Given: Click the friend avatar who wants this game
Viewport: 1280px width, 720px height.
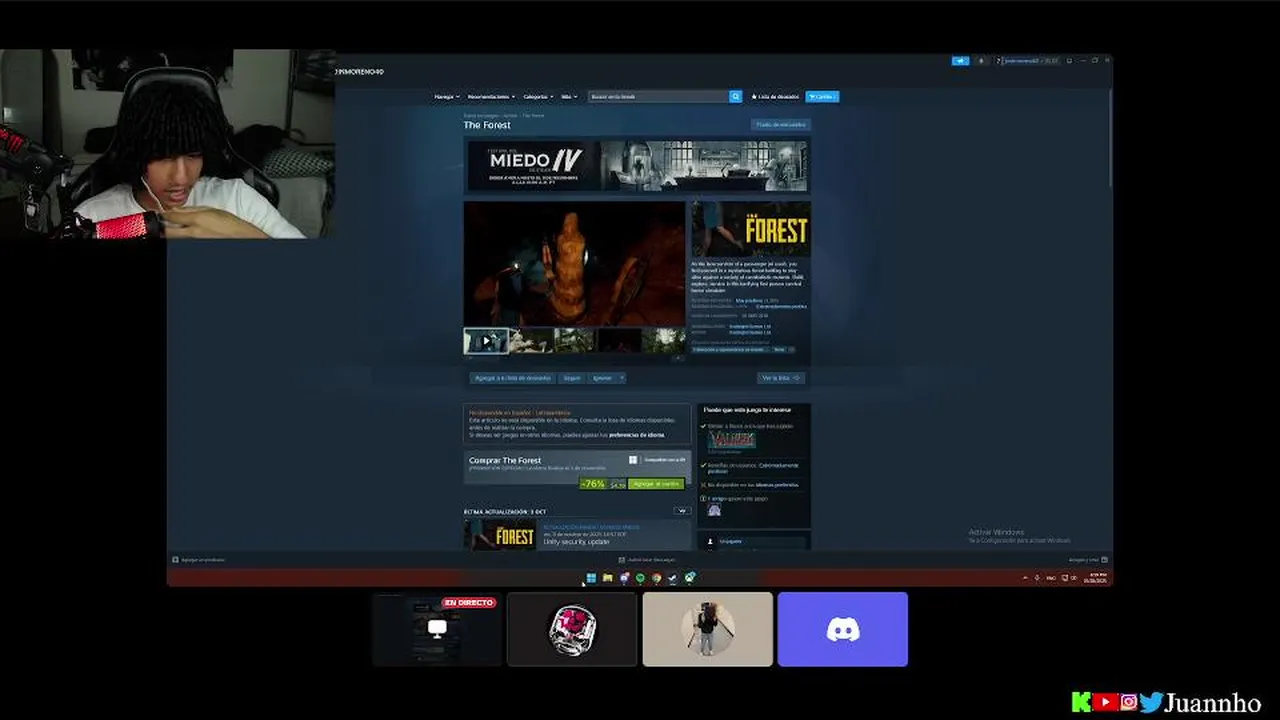Looking at the screenshot, I should tap(714, 510).
